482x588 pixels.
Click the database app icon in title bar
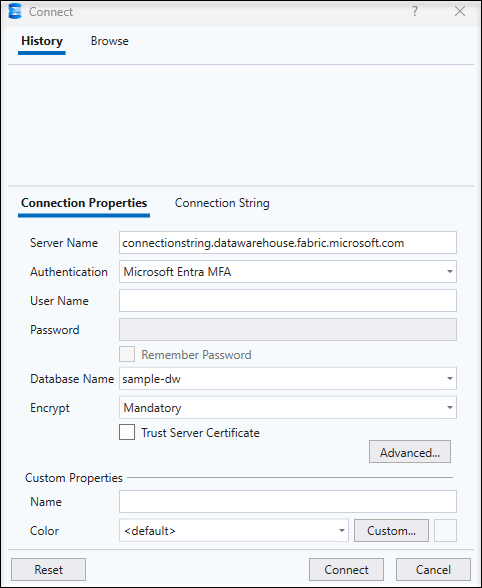(15, 11)
